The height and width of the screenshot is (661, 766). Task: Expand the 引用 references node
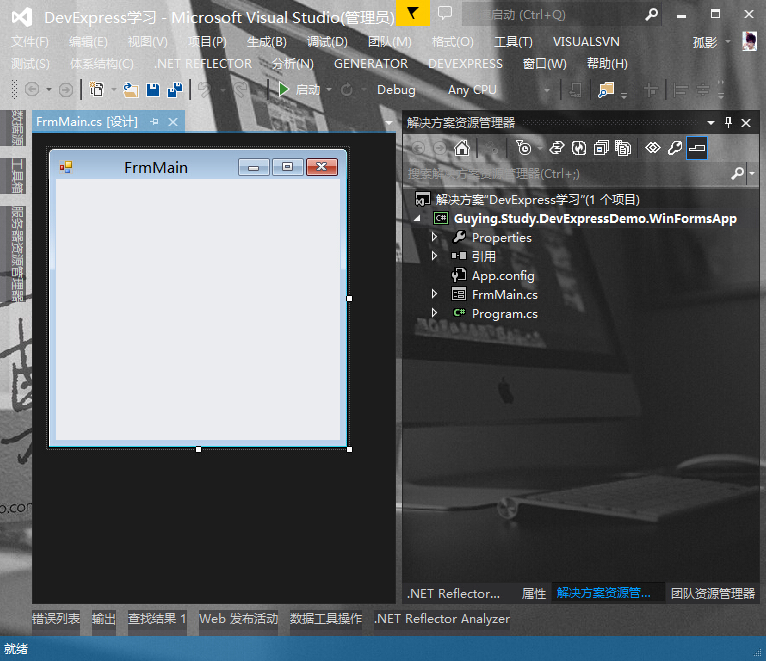pyautogui.click(x=434, y=256)
